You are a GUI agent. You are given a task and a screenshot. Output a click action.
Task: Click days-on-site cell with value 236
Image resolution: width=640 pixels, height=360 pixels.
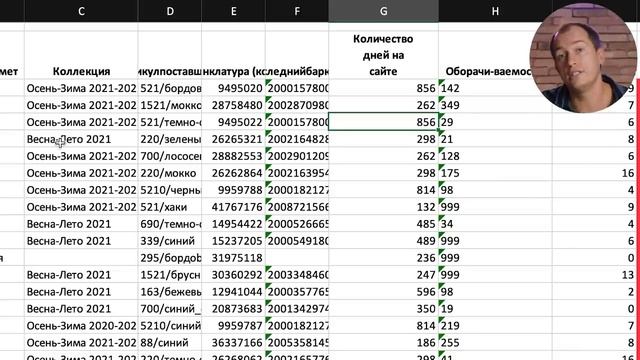(x=384, y=258)
